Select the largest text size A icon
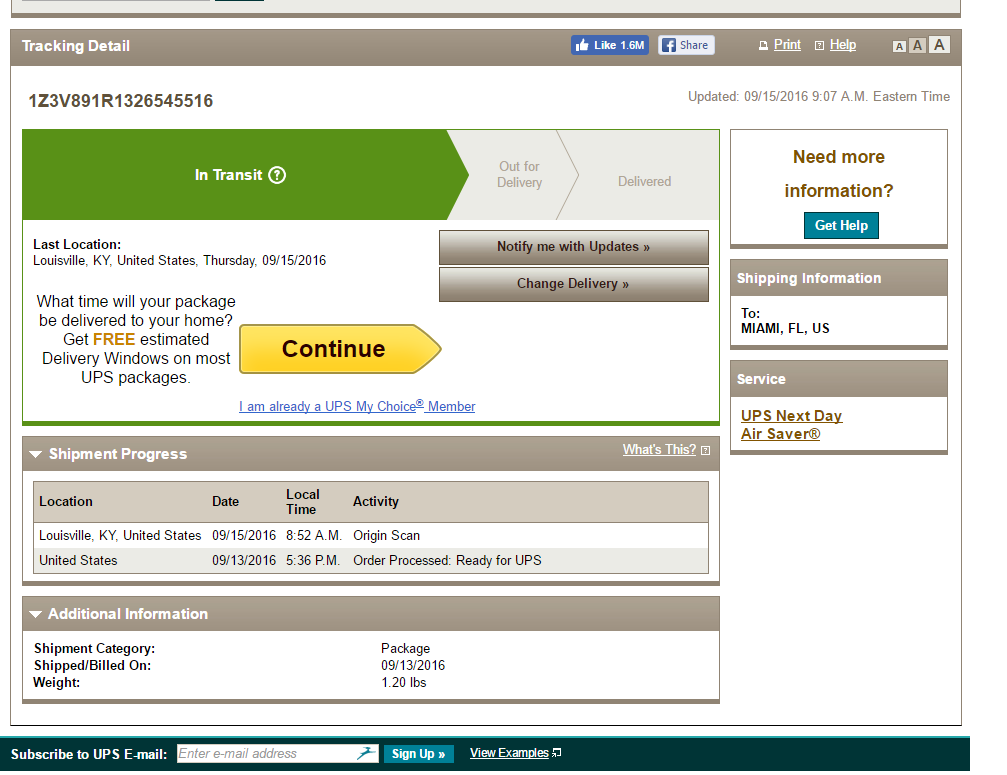This screenshot has width=1007, height=775. point(939,45)
